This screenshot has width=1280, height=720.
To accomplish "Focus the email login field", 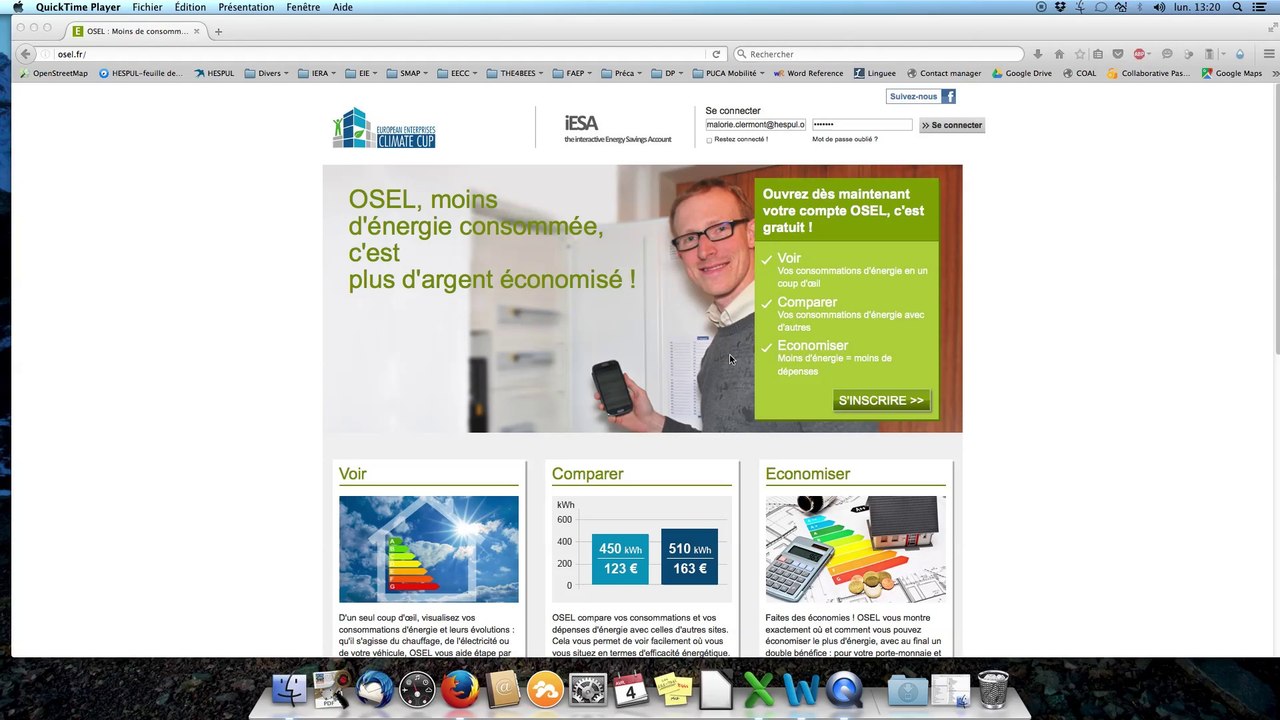I will pyautogui.click(x=755, y=125).
